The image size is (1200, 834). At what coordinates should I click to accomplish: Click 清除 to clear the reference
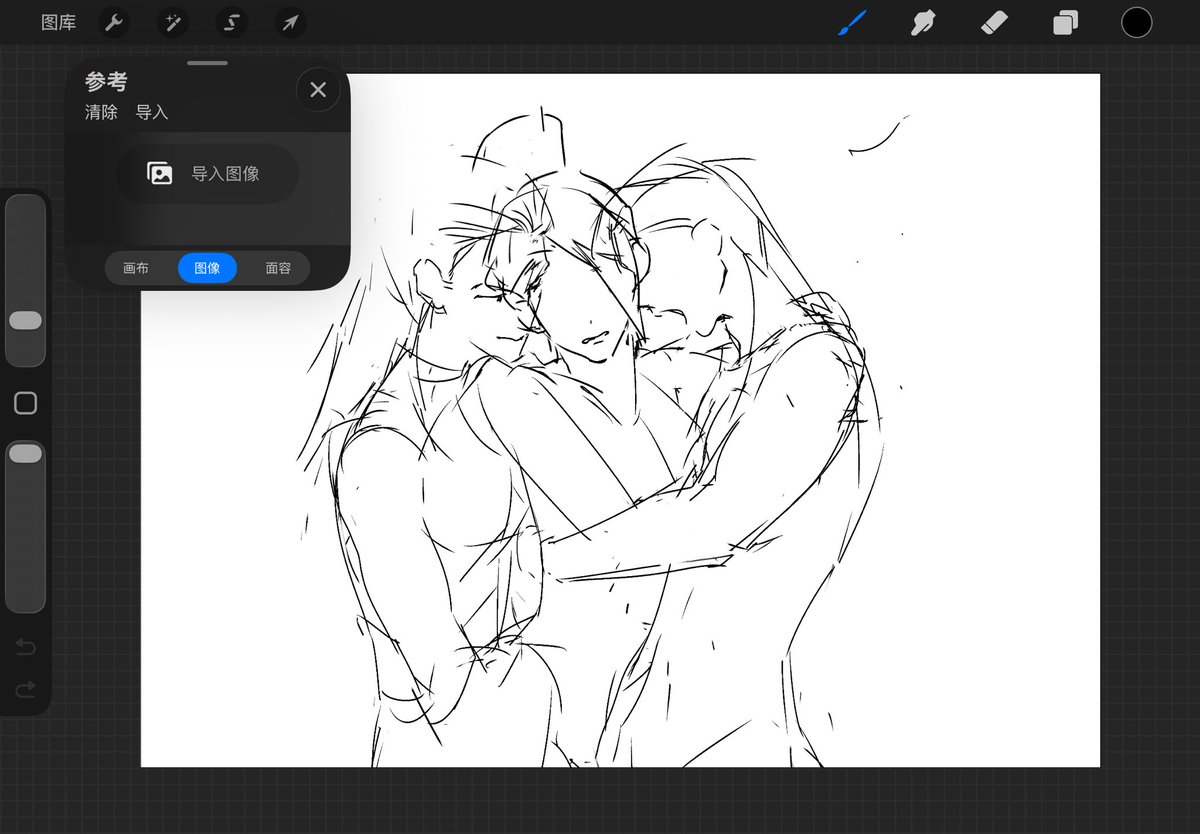101,112
